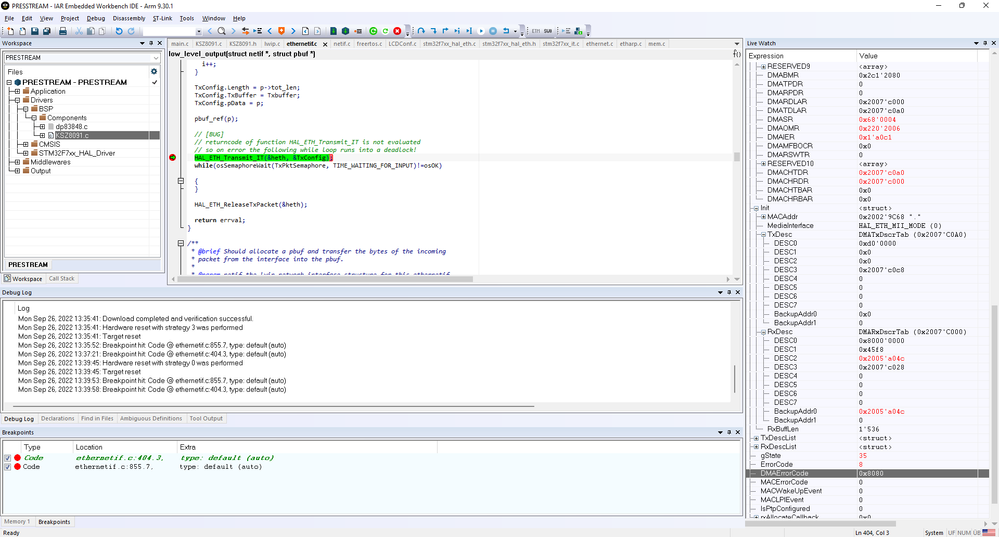This screenshot has width=999, height=537.
Task: Break execution with blue stop circle
Action: pos(493,31)
